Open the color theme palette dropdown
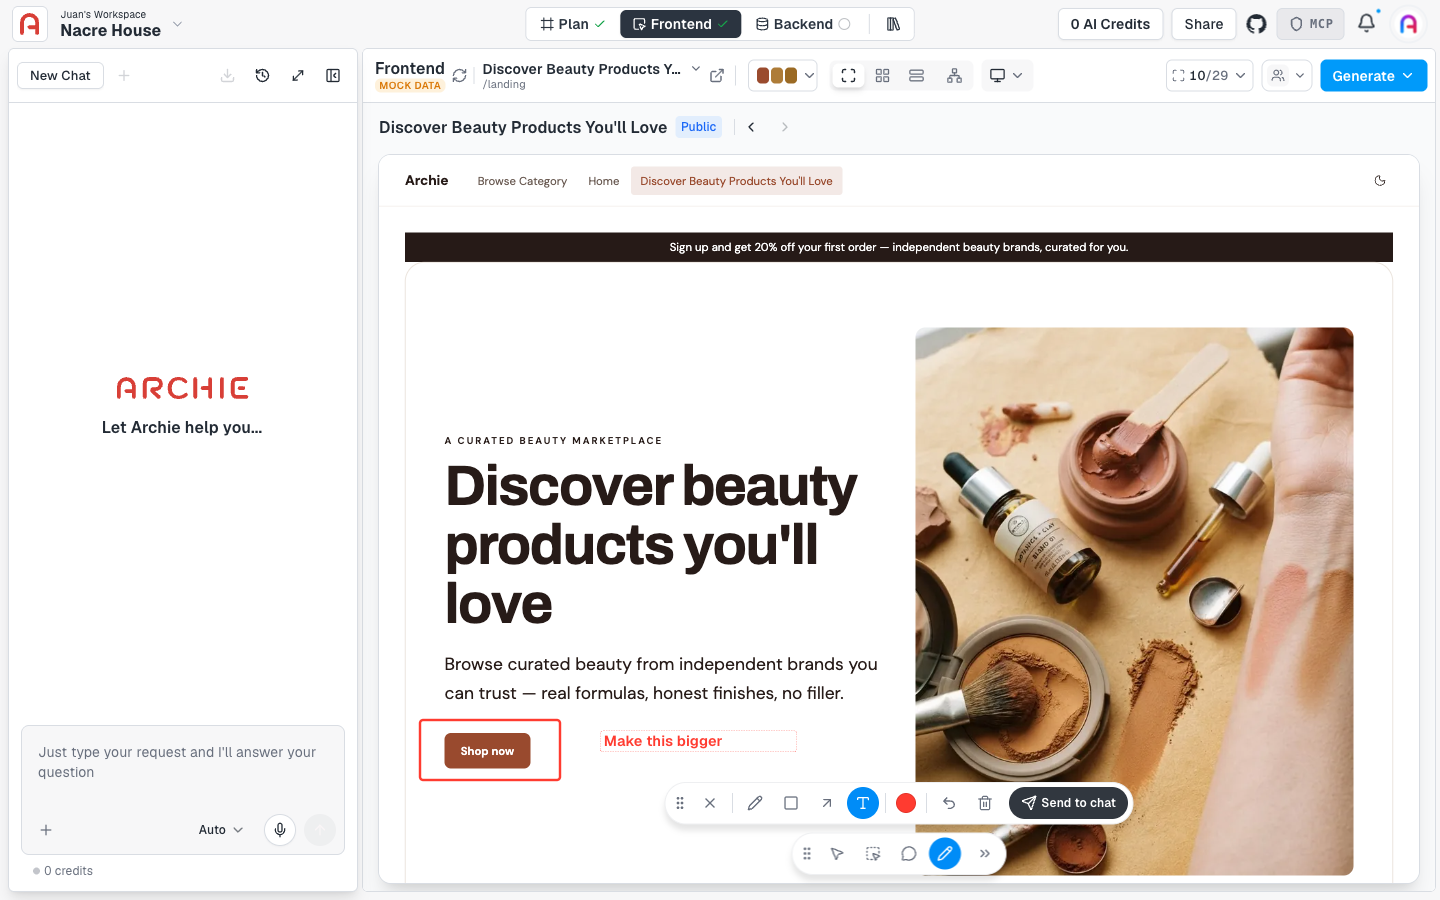 click(x=783, y=76)
